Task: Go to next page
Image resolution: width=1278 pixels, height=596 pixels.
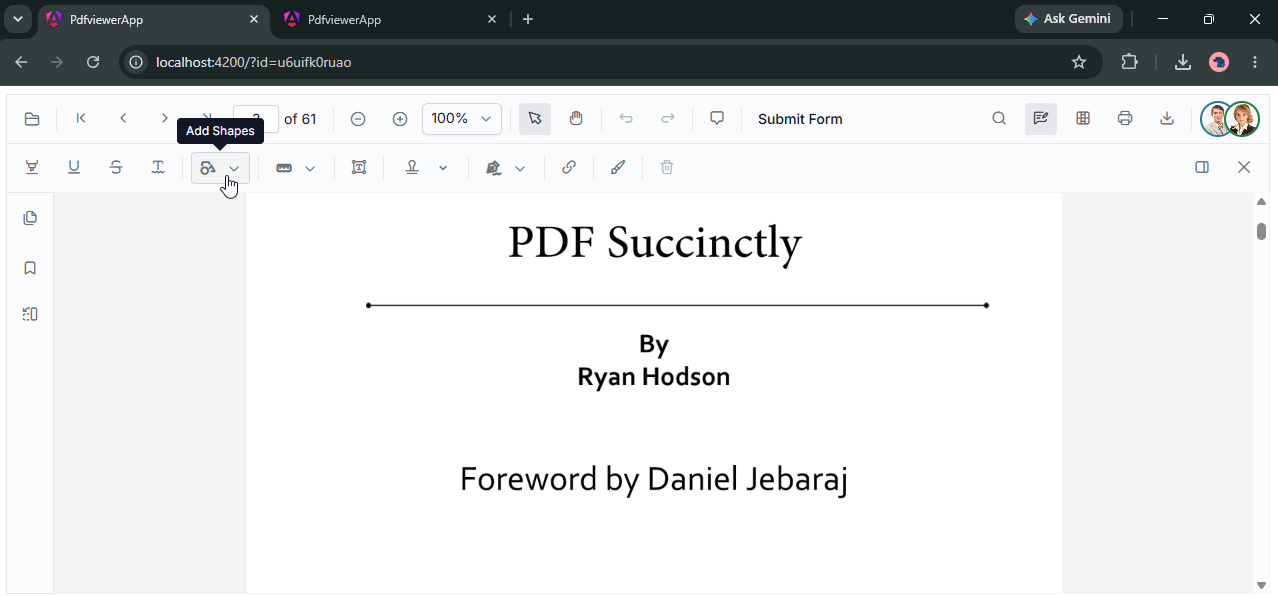Action: coord(164,118)
